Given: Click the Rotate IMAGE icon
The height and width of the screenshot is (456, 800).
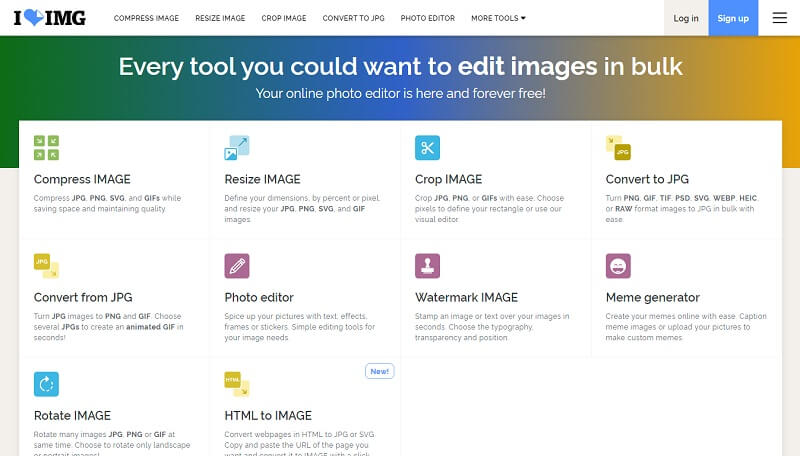Looking at the screenshot, I should [46, 384].
